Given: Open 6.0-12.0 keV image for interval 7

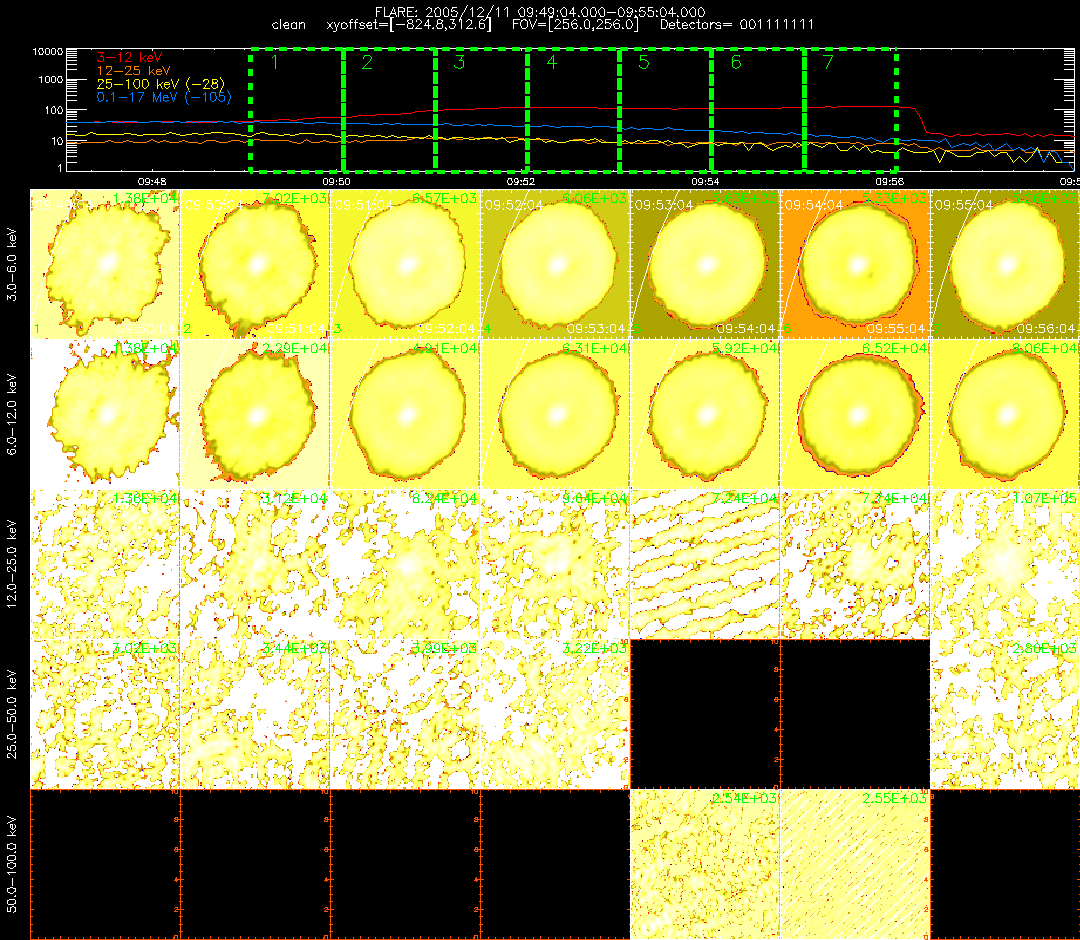Looking at the screenshot, I should coord(1005,414).
